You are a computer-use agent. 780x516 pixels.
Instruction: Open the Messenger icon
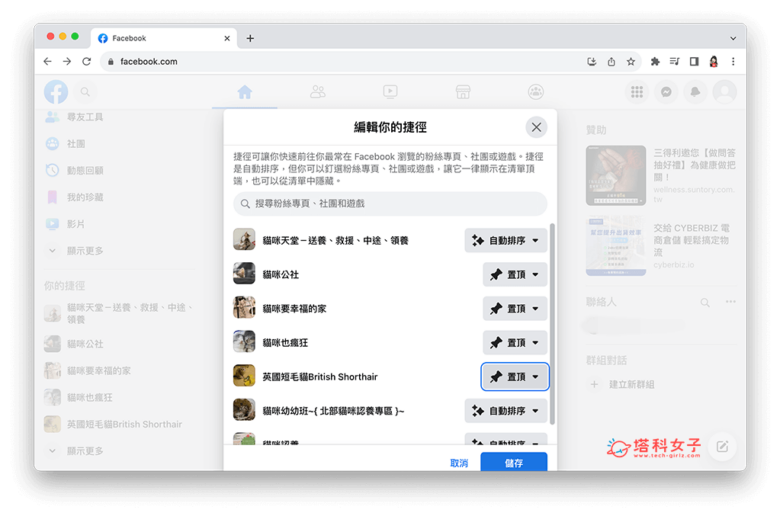[x=666, y=92]
